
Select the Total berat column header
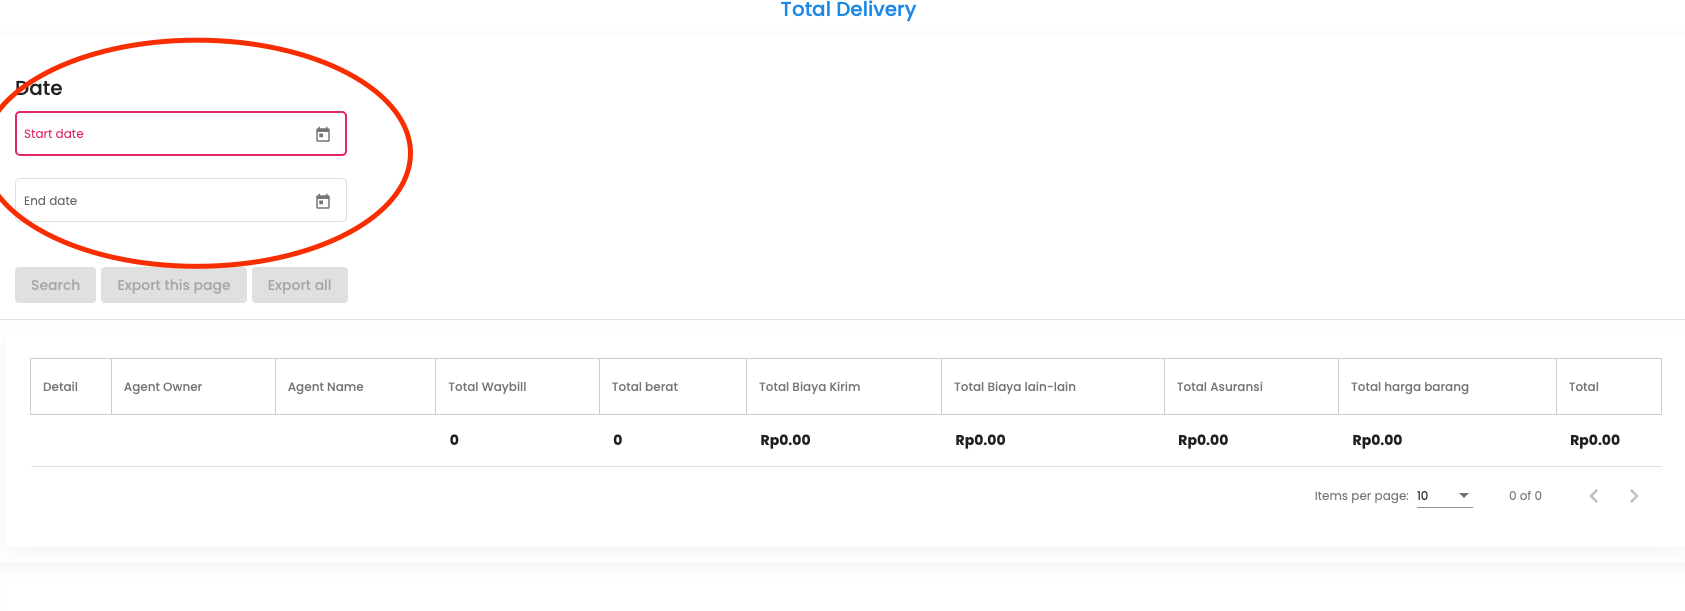pyautogui.click(x=644, y=387)
